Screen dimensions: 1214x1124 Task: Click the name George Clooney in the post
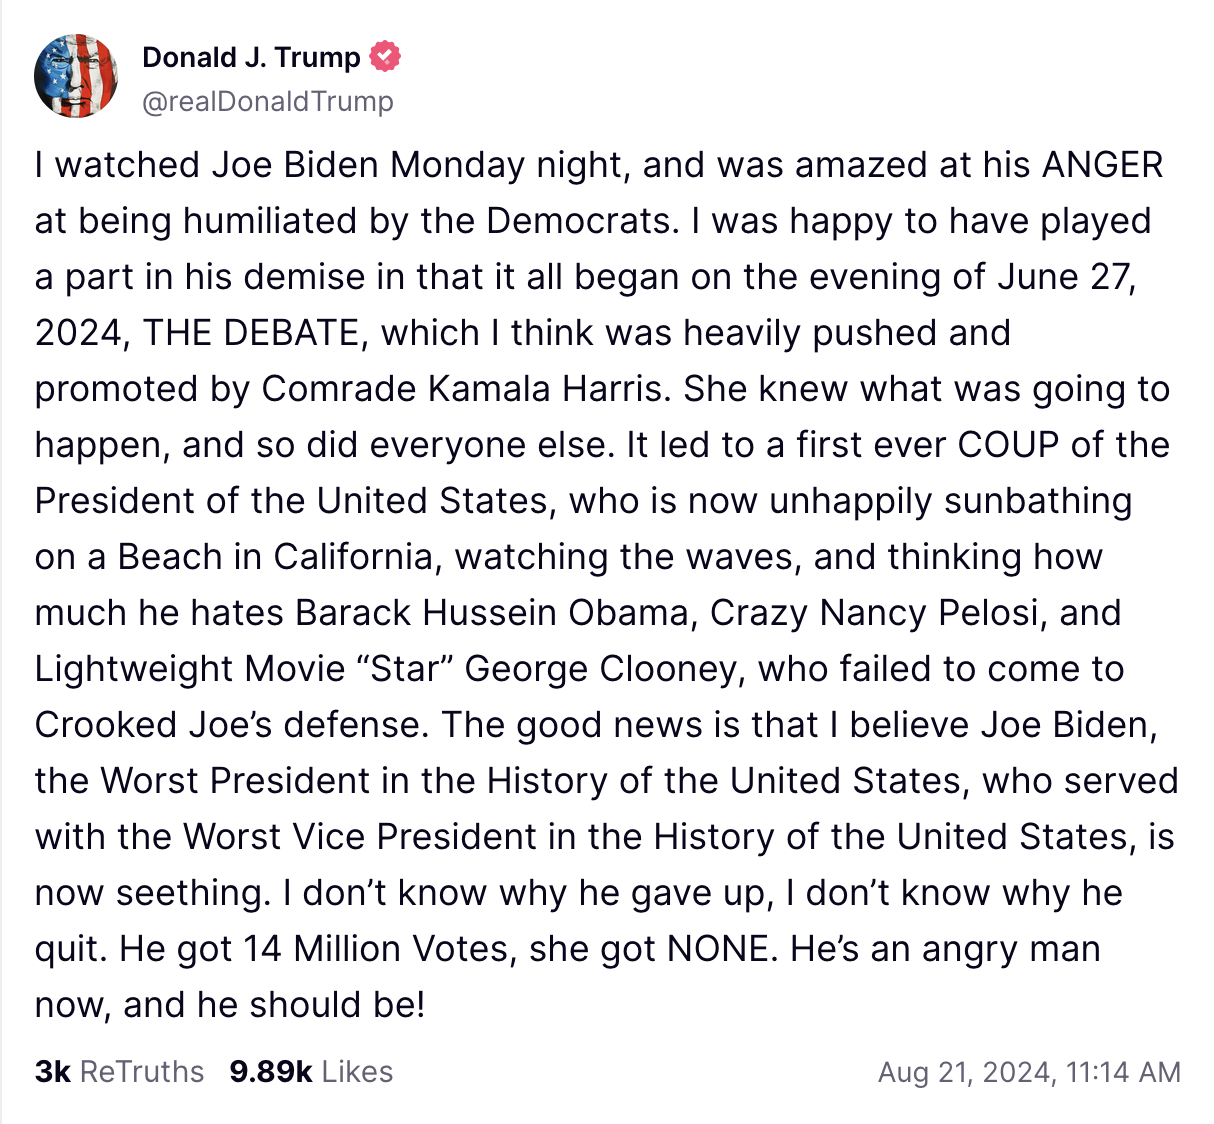[x=601, y=669]
